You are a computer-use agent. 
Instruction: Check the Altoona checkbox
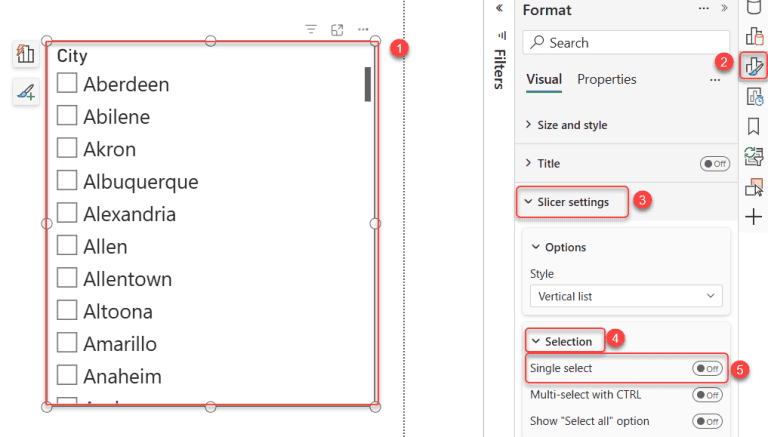(67, 310)
